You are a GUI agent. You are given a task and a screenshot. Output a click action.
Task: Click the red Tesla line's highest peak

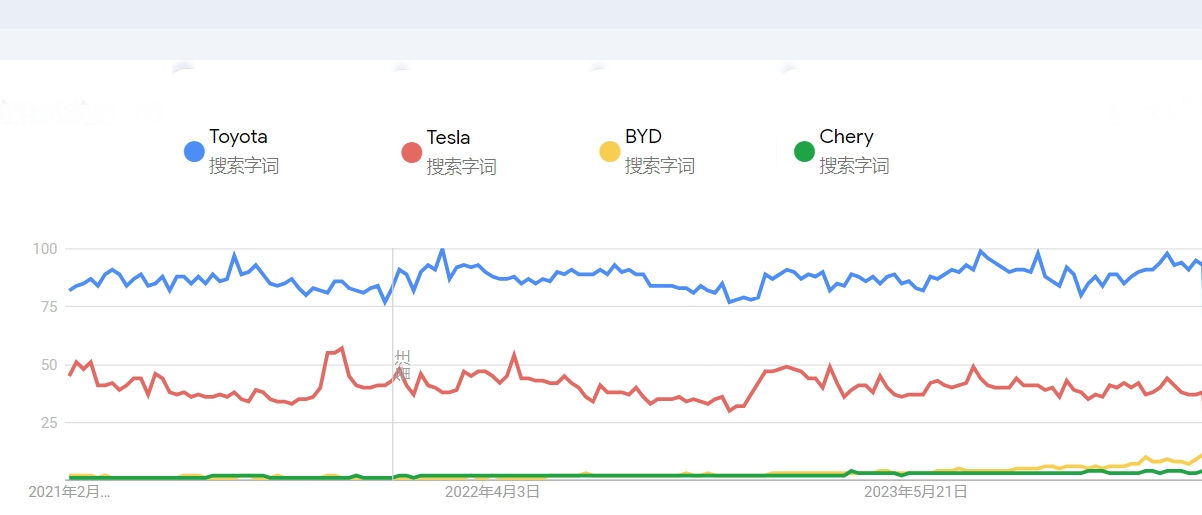pos(342,348)
